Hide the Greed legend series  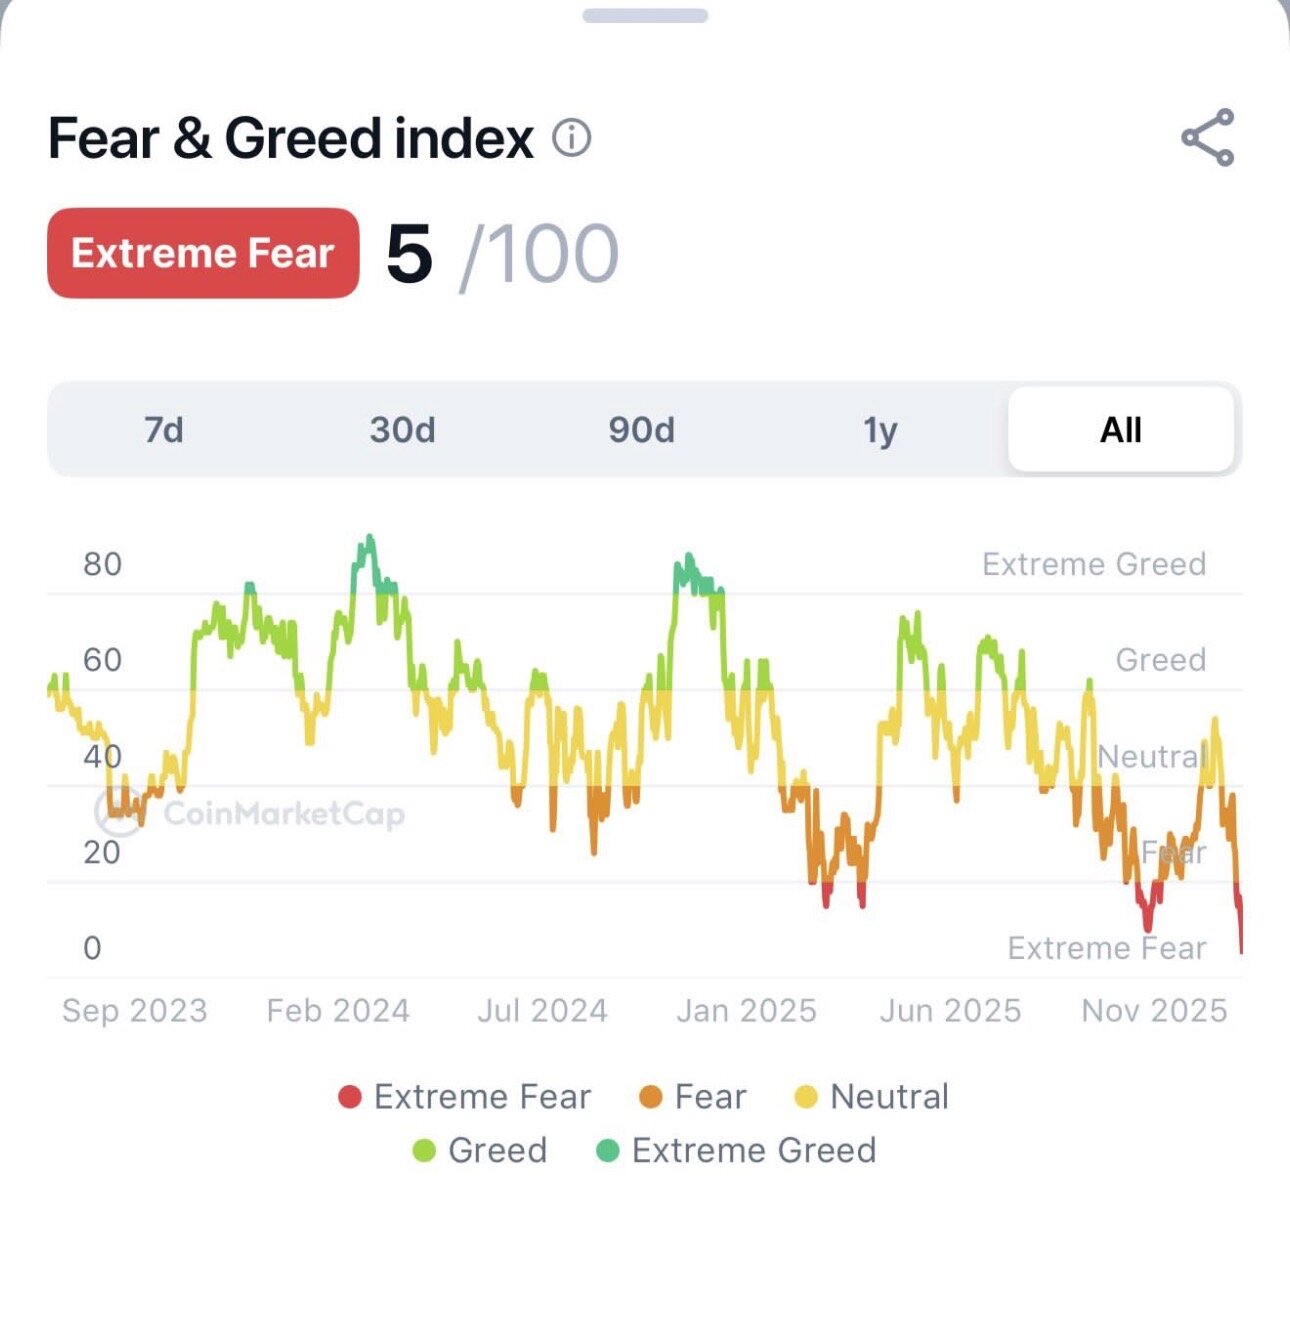pyautogui.click(x=480, y=1150)
